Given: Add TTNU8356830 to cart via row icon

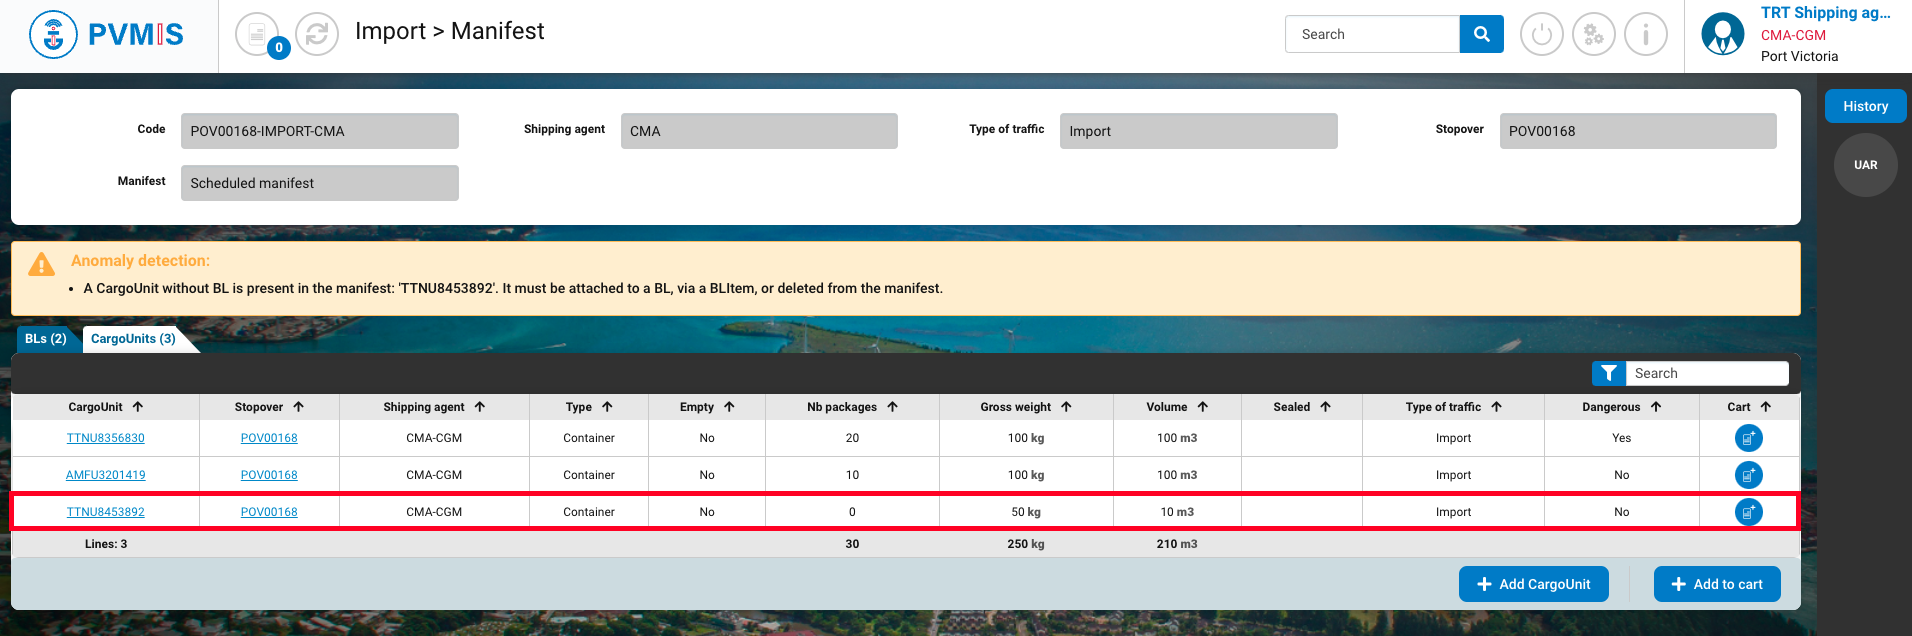Looking at the screenshot, I should tap(1748, 438).
